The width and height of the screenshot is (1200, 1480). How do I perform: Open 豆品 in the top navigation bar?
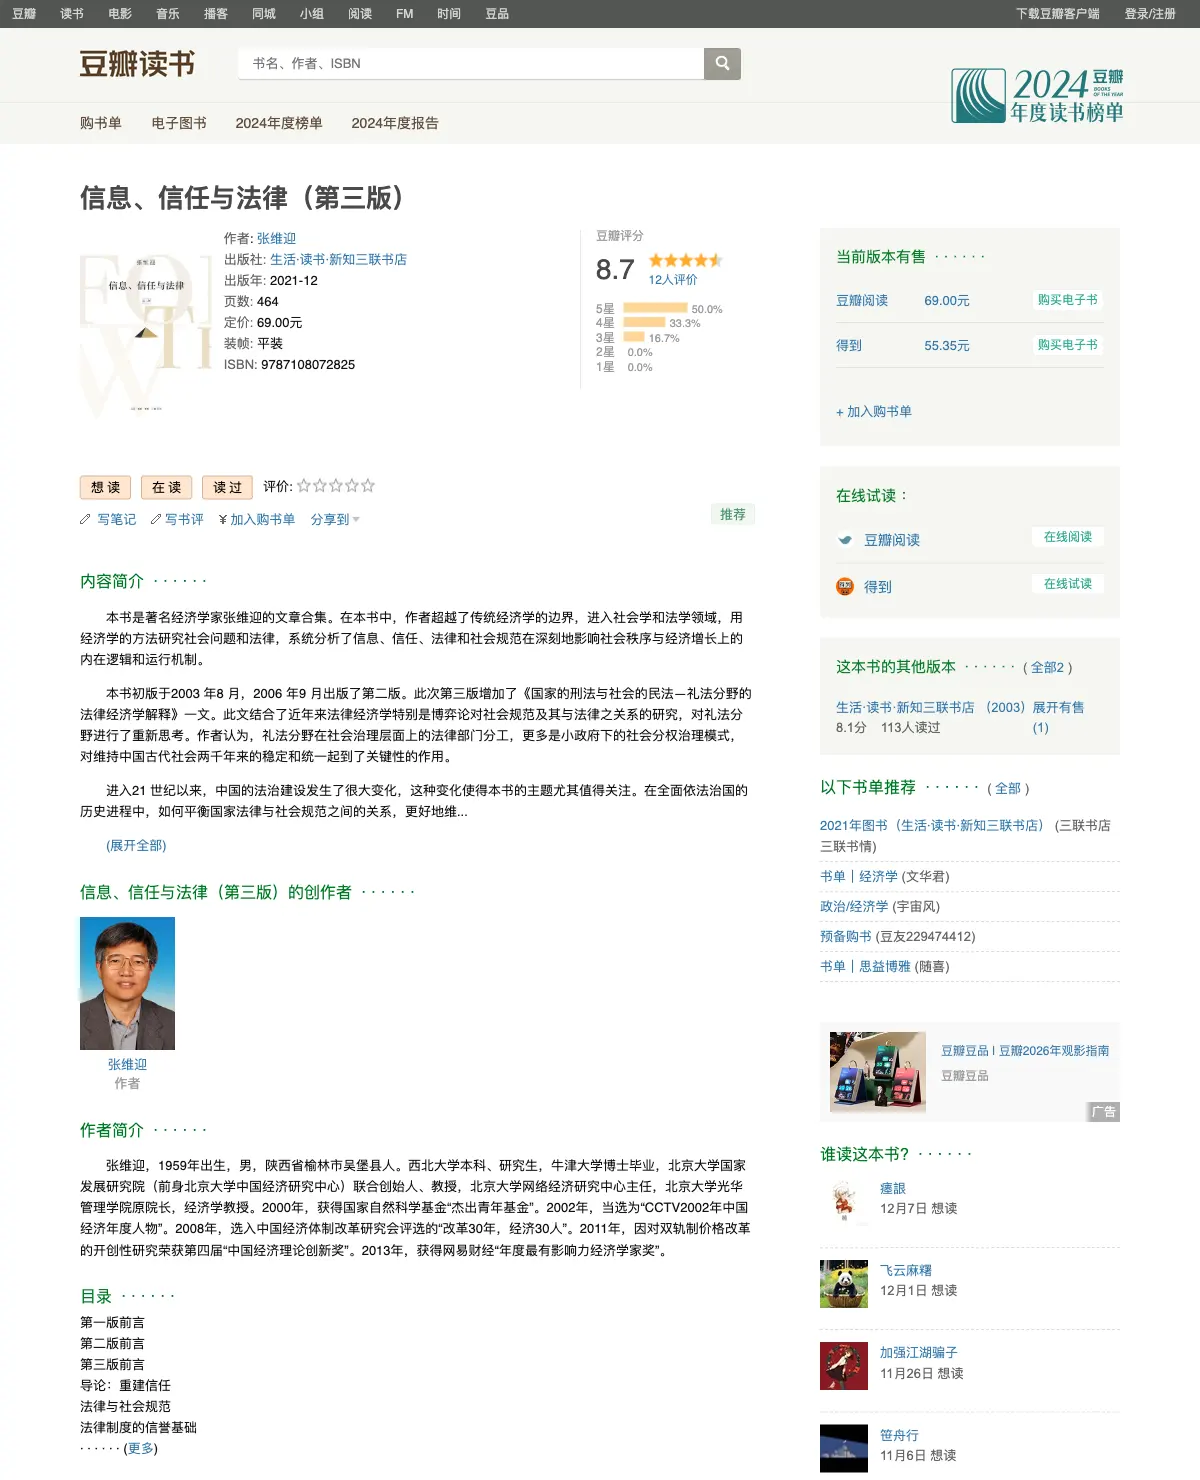click(x=497, y=14)
